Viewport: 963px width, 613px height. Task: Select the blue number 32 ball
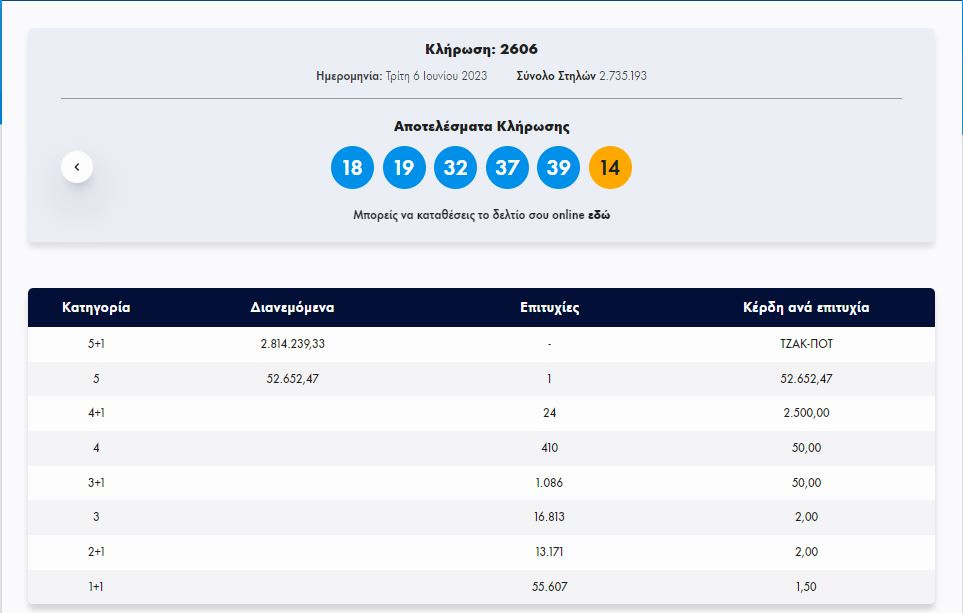point(455,167)
